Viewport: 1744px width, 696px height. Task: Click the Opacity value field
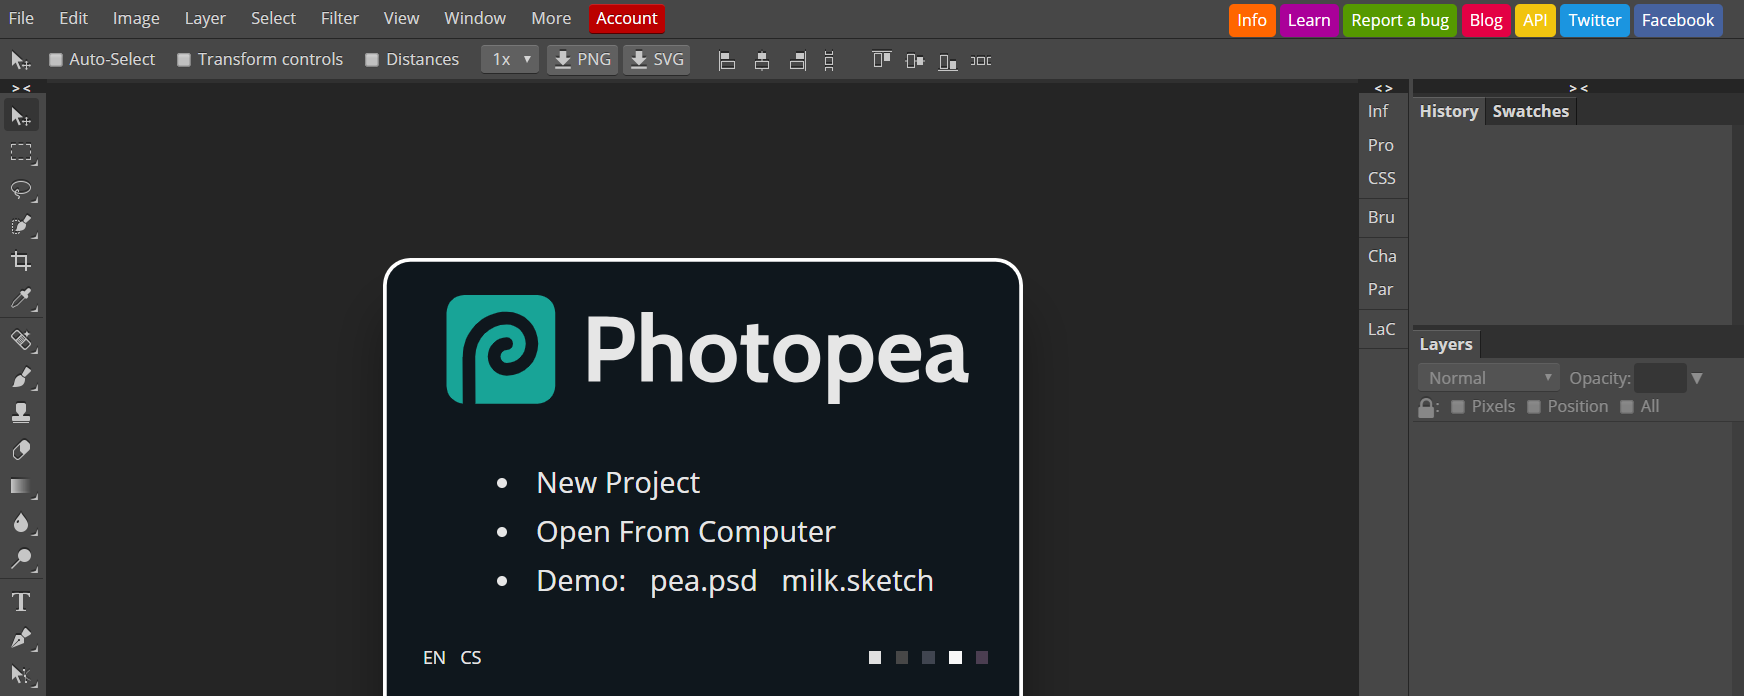tap(1660, 378)
